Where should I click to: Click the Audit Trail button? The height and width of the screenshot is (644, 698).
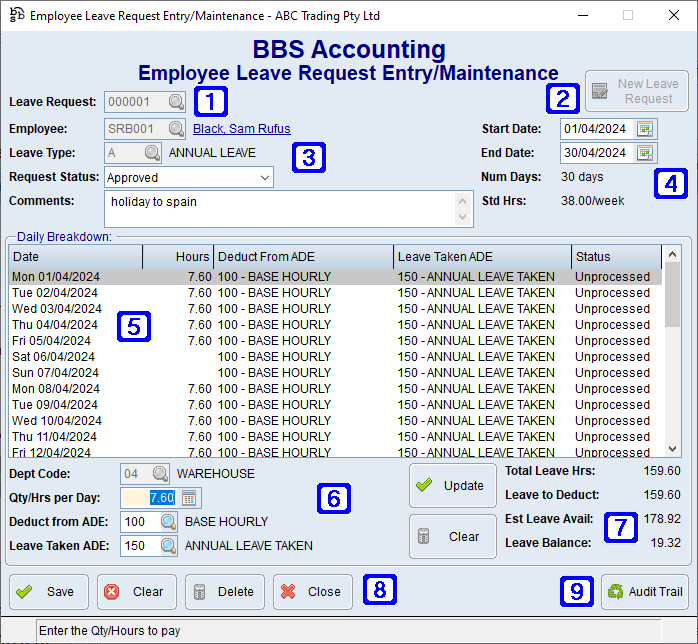coord(644,592)
